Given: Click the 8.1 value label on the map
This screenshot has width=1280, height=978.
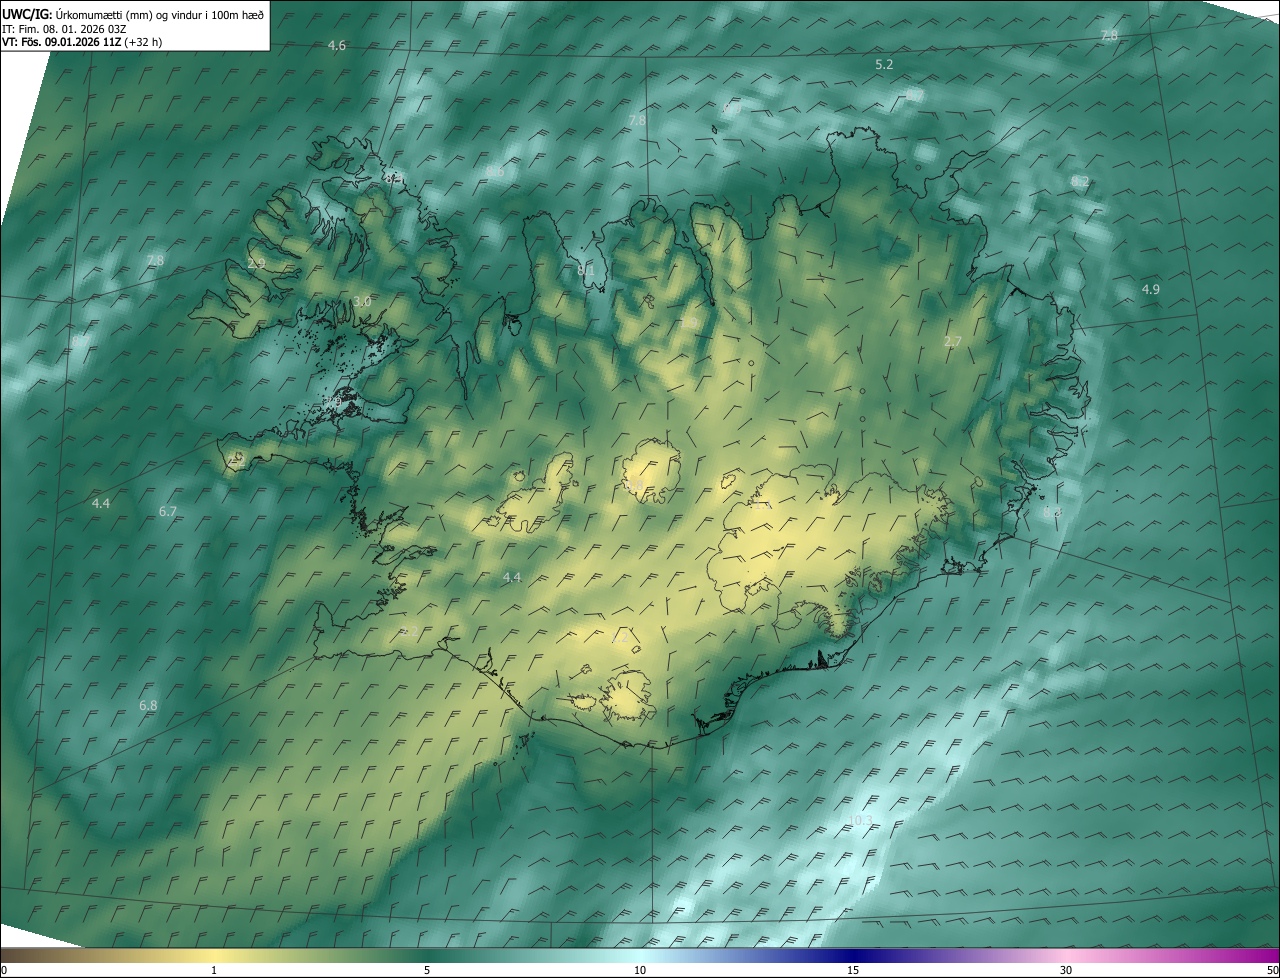Looking at the screenshot, I should (x=586, y=270).
